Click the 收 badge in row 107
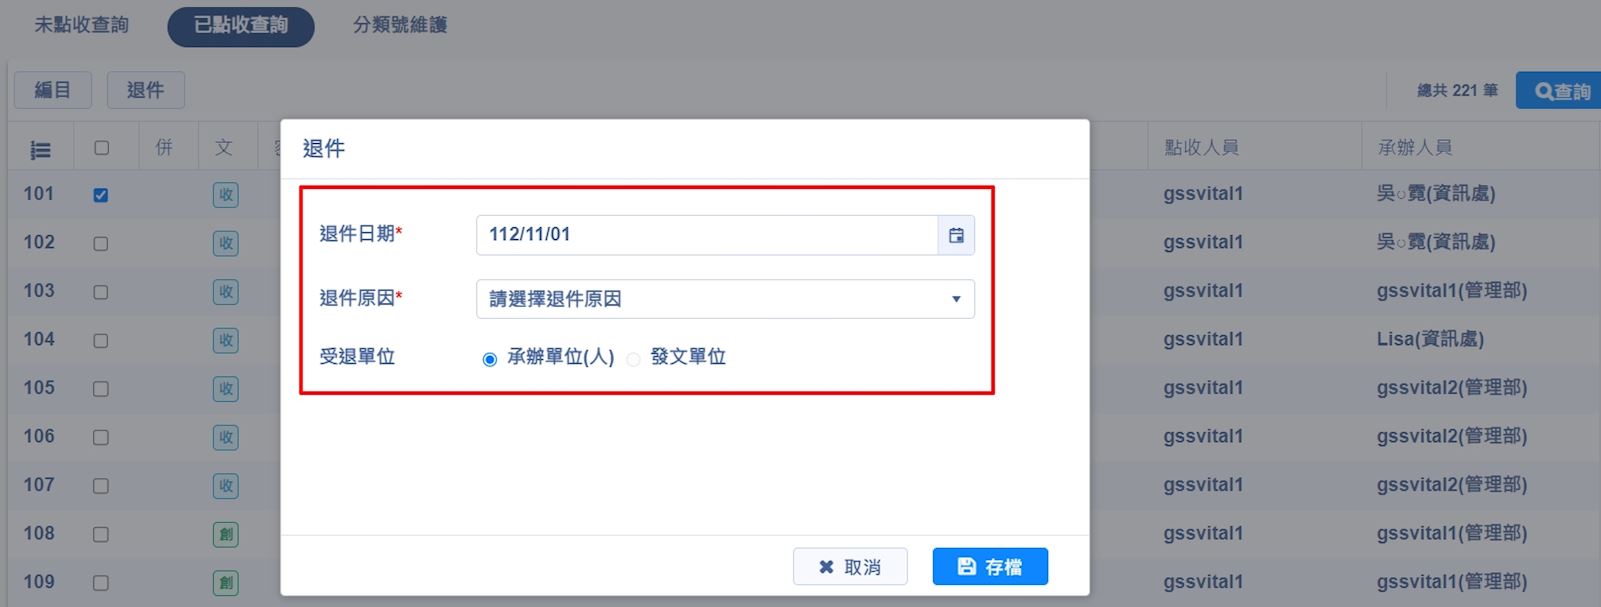Image resolution: width=1601 pixels, height=607 pixels. point(226,486)
